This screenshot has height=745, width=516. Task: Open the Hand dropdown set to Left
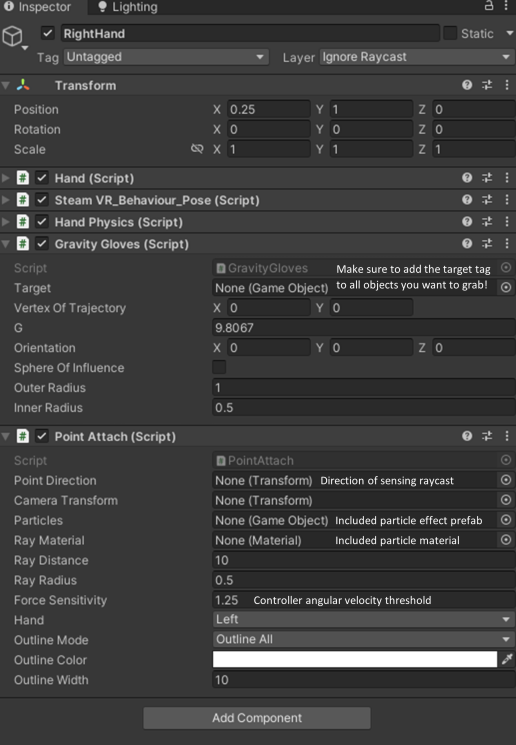pyautogui.click(x=363, y=620)
